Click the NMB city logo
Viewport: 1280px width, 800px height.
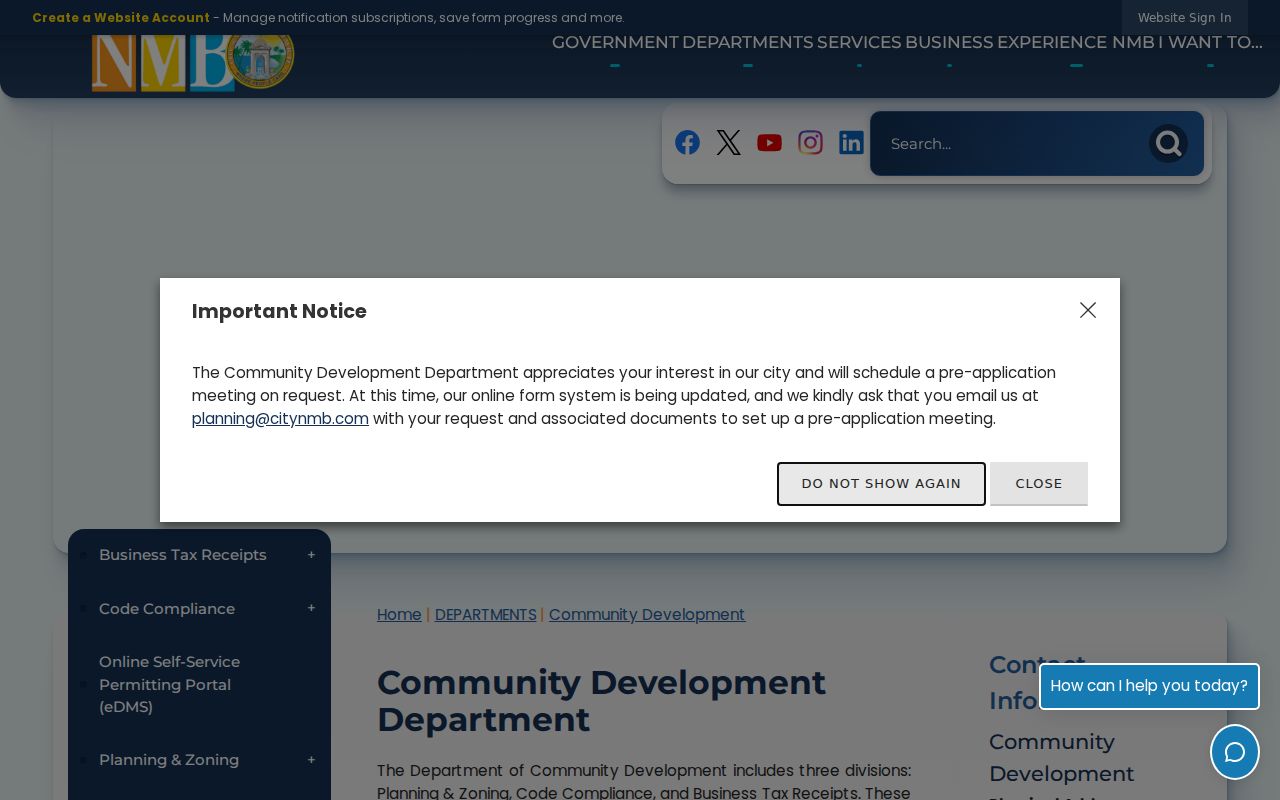click(x=193, y=60)
